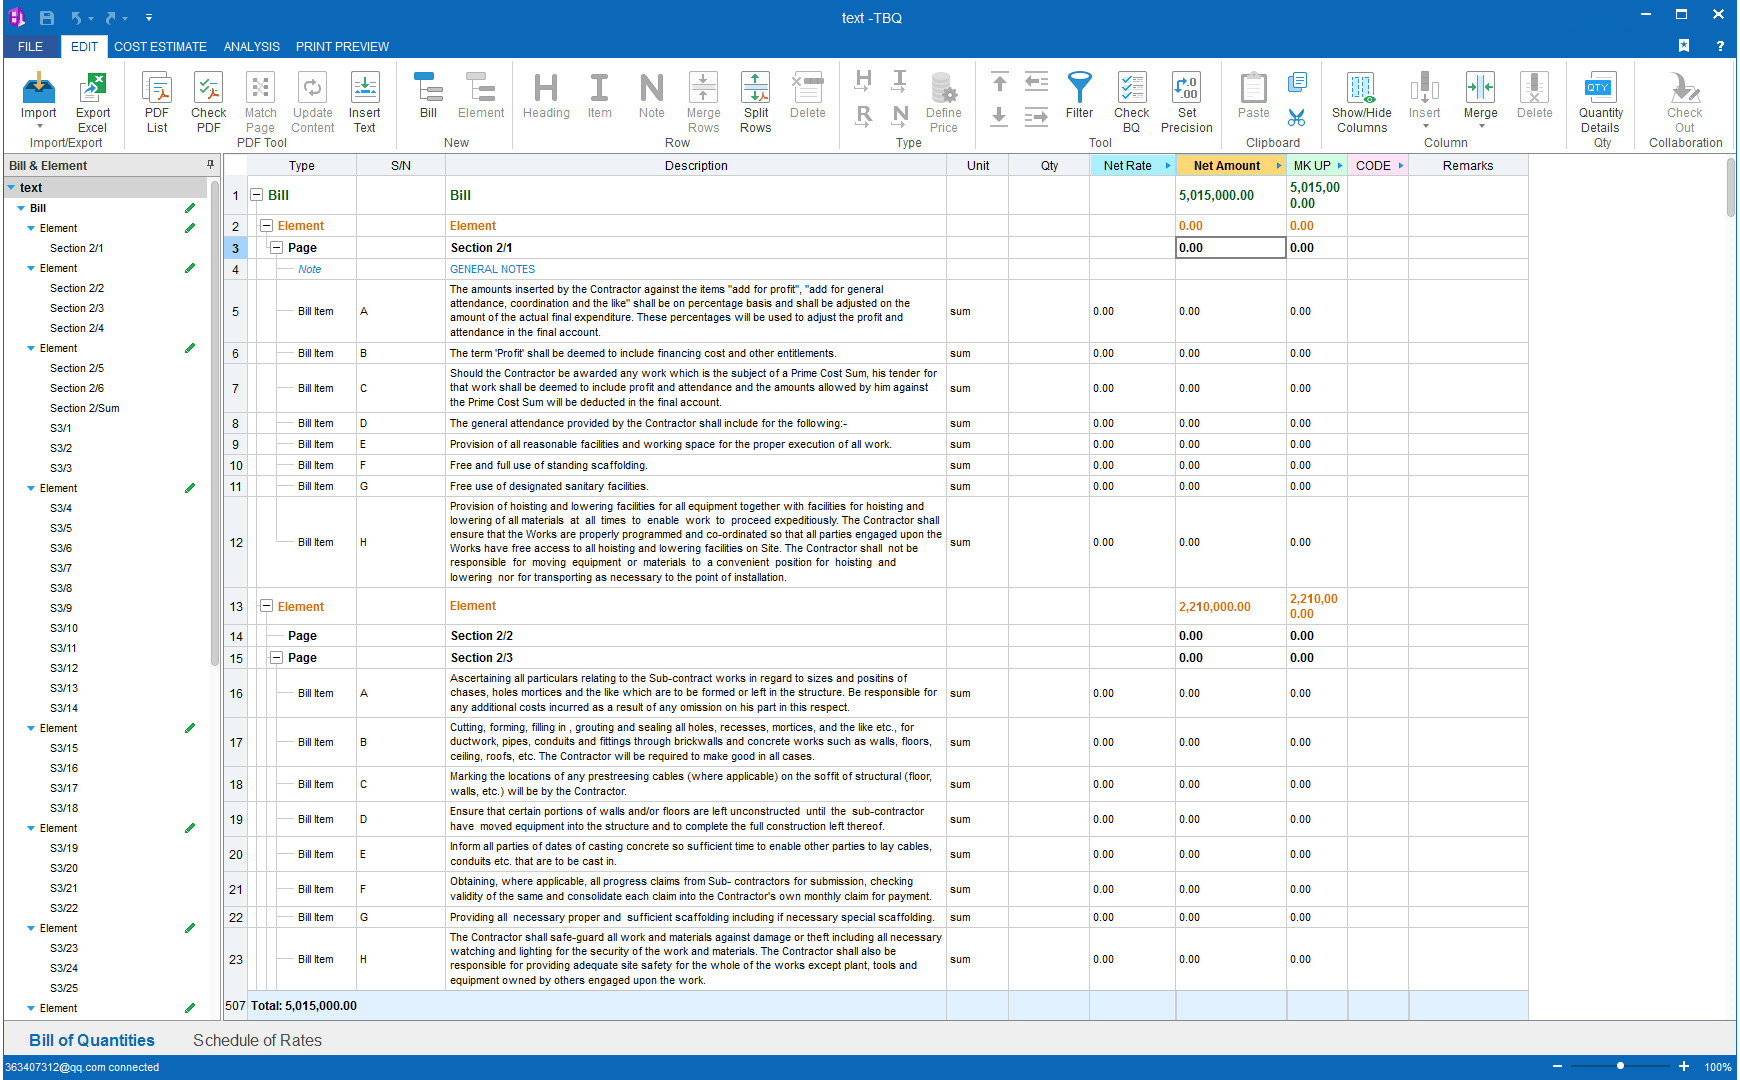Switch to Schedule of Rates view
The height and width of the screenshot is (1080, 1740).
coord(257,1040)
